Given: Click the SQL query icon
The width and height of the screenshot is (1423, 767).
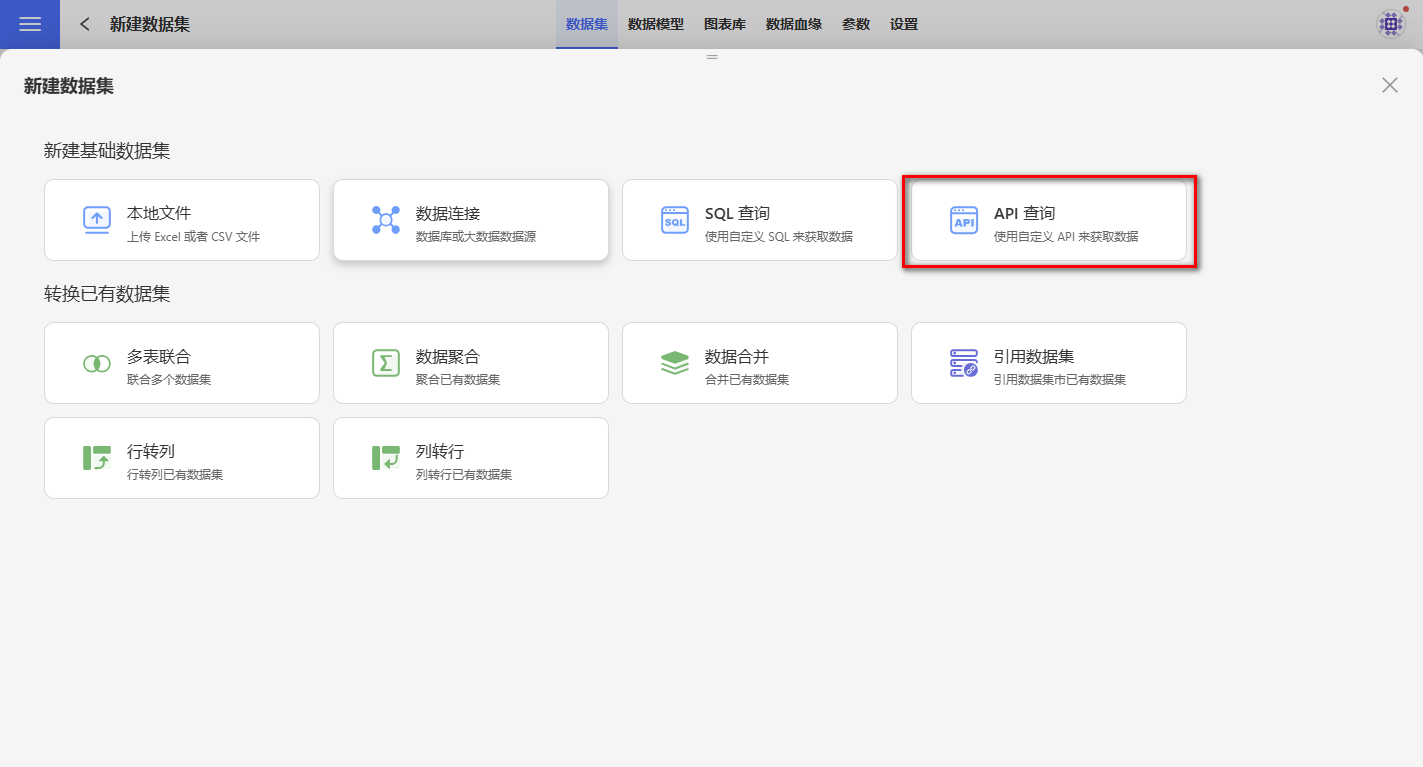Looking at the screenshot, I should click(x=675, y=220).
